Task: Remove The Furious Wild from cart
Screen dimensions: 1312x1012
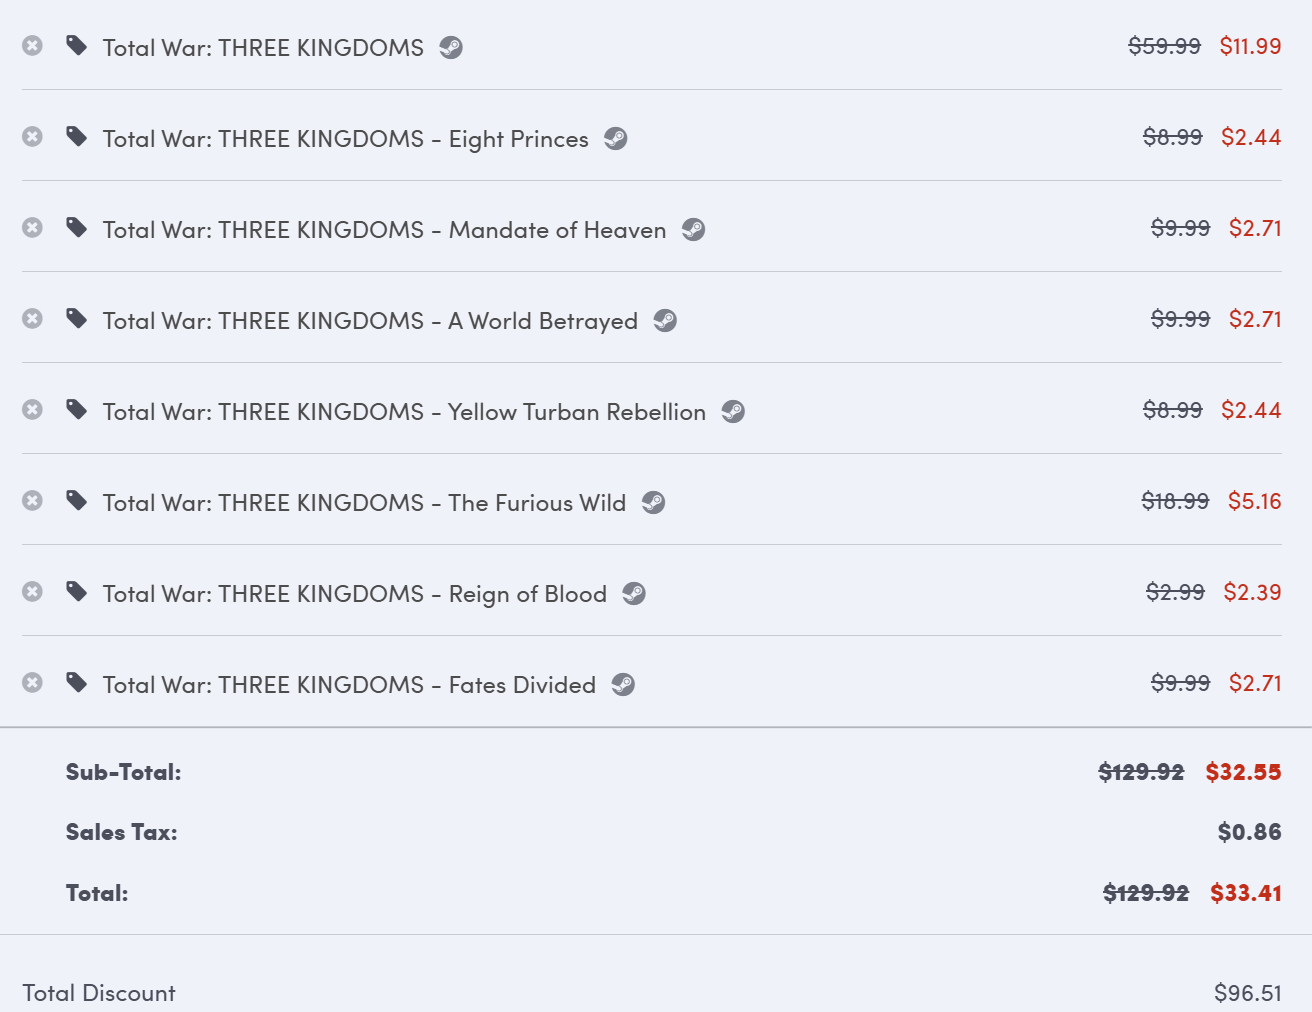Action: [32, 501]
